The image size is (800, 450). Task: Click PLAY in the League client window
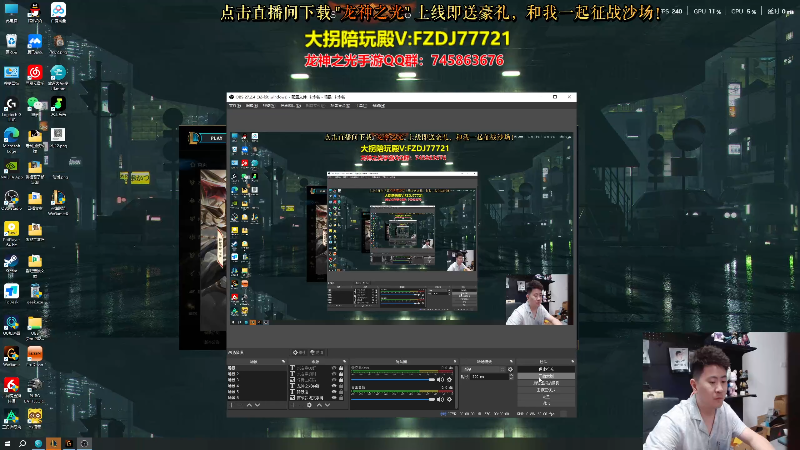pyautogui.click(x=216, y=138)
